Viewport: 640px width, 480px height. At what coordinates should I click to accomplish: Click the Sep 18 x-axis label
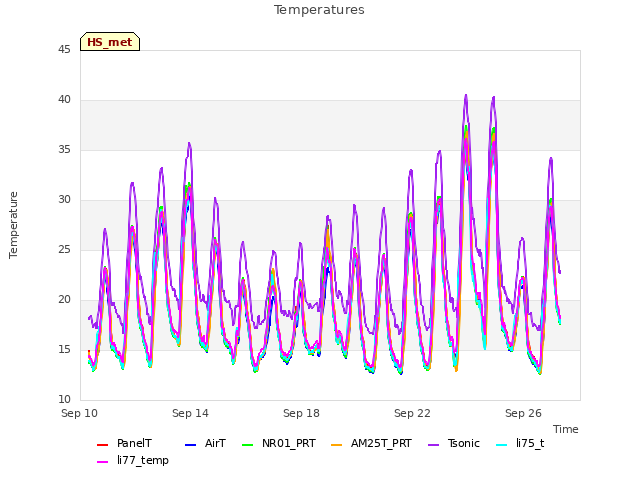301,413
